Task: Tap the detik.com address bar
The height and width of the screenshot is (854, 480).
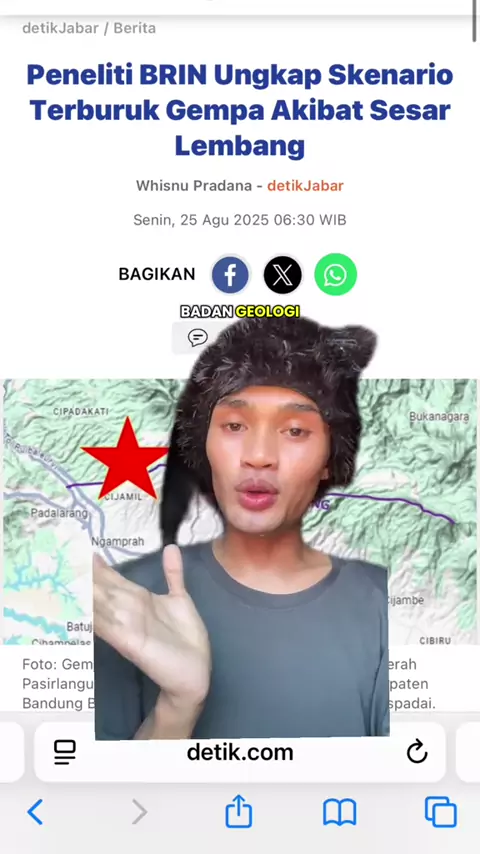Action: pos(240,752)
